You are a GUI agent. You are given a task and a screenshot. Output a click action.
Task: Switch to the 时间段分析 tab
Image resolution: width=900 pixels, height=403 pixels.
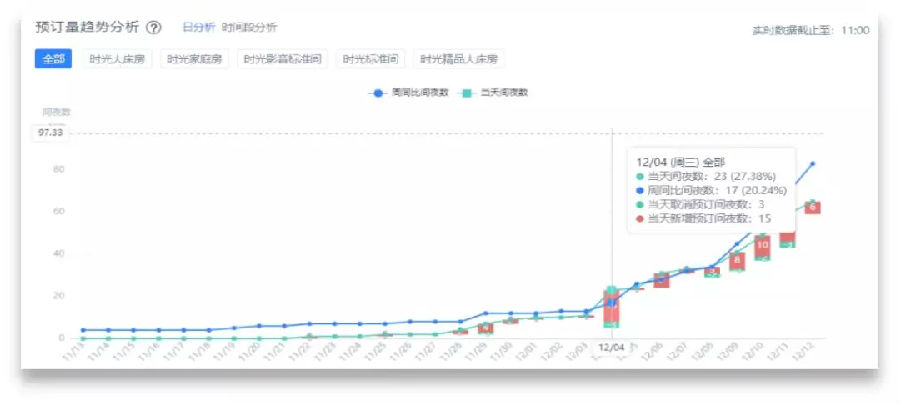pyautogui.click(x=249, y=28)
